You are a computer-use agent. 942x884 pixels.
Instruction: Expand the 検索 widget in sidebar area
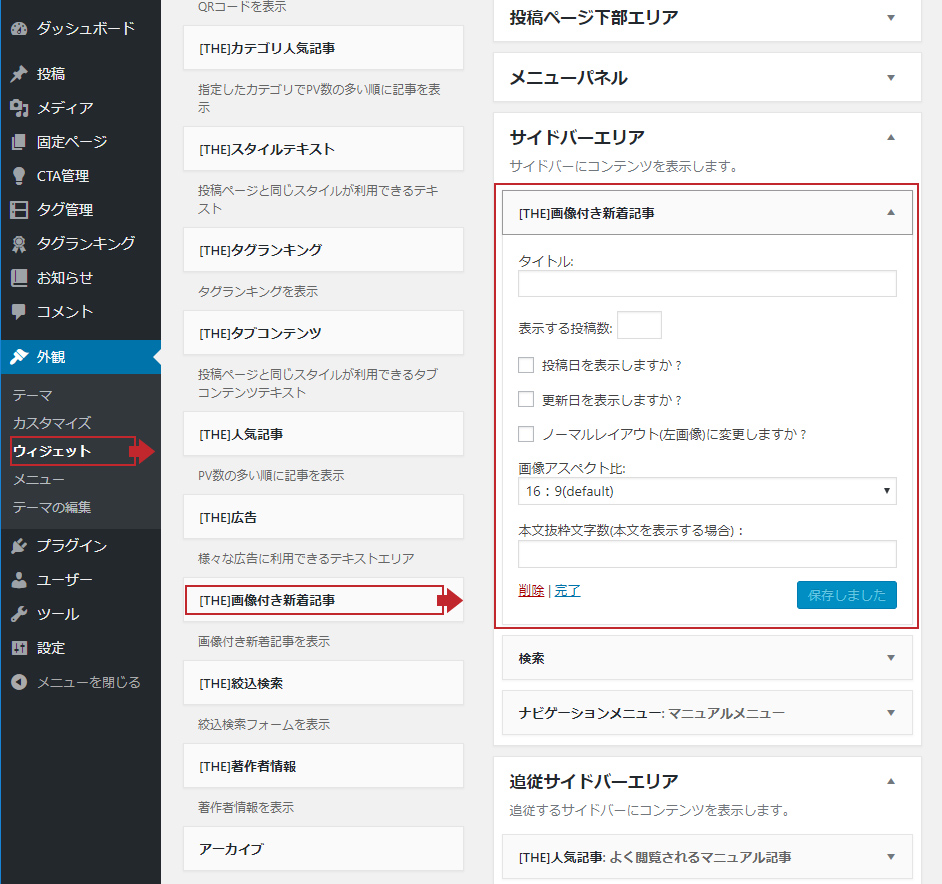click(890, 658)
